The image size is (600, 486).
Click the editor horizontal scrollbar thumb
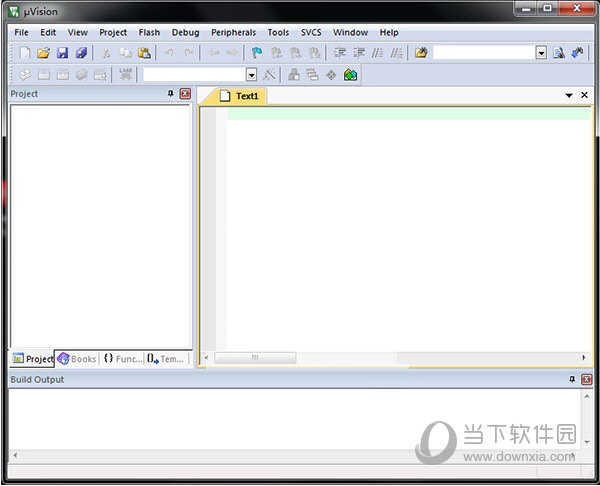coord(255,358)
